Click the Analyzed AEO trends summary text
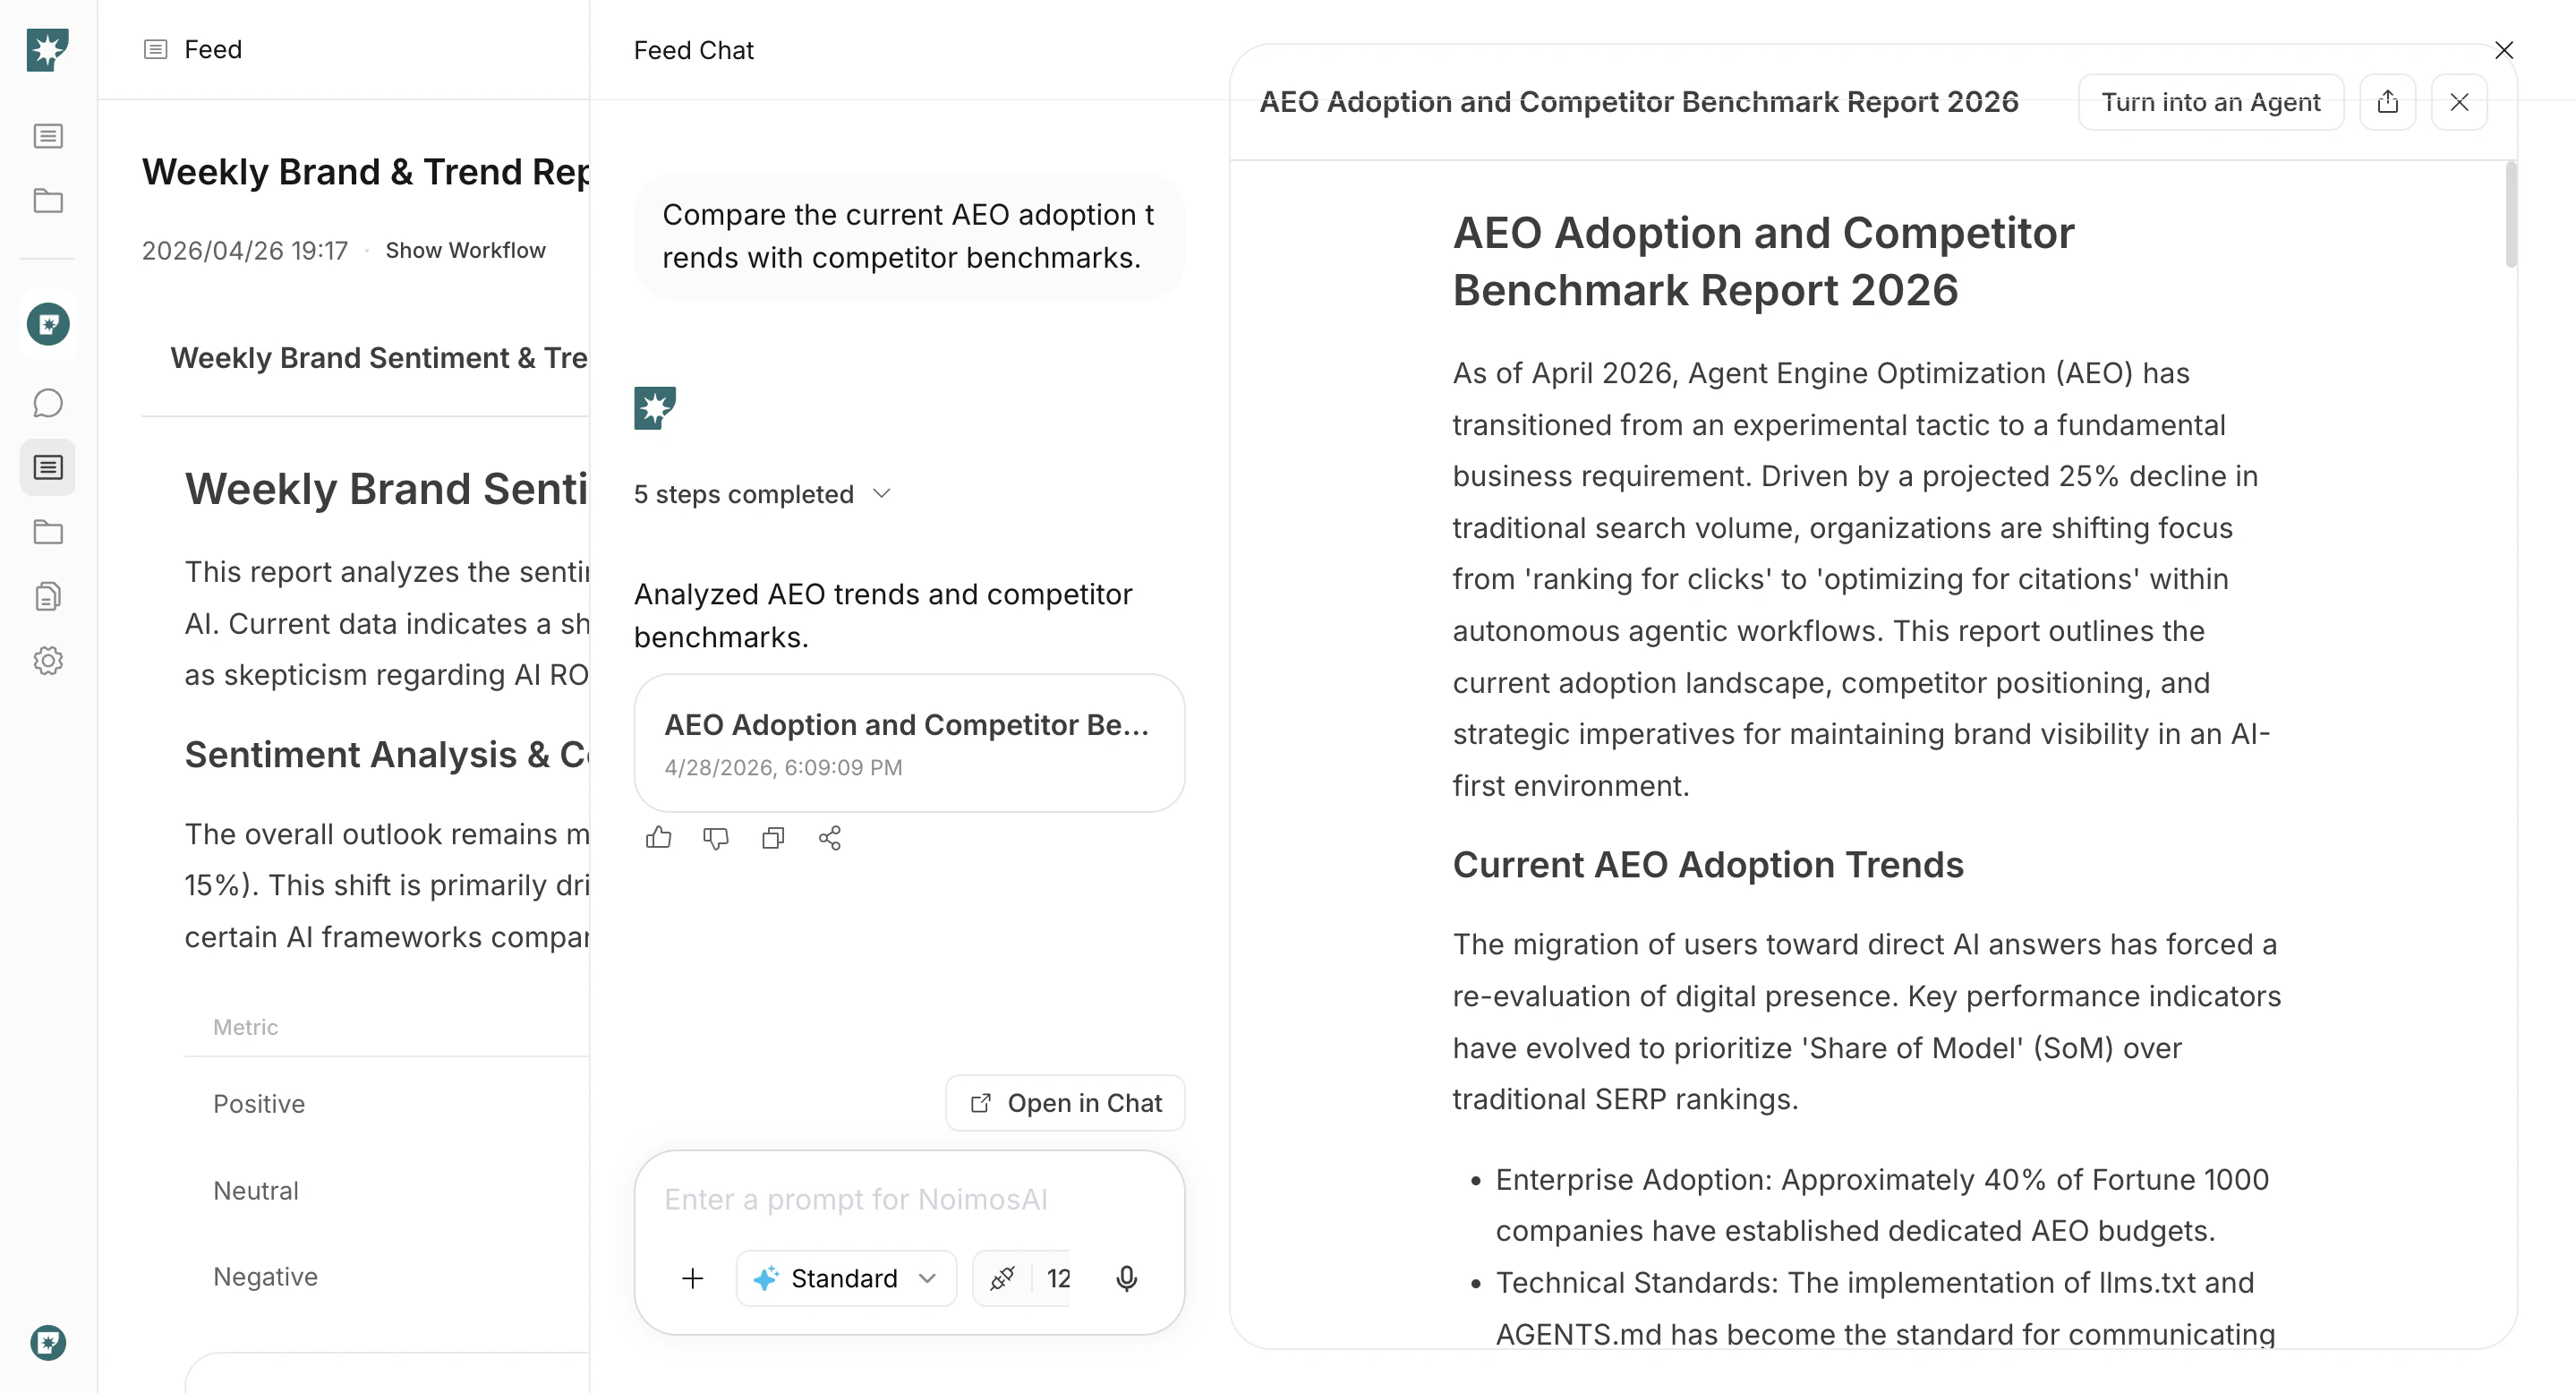2576x1393 pixels. tap(883, 615)
